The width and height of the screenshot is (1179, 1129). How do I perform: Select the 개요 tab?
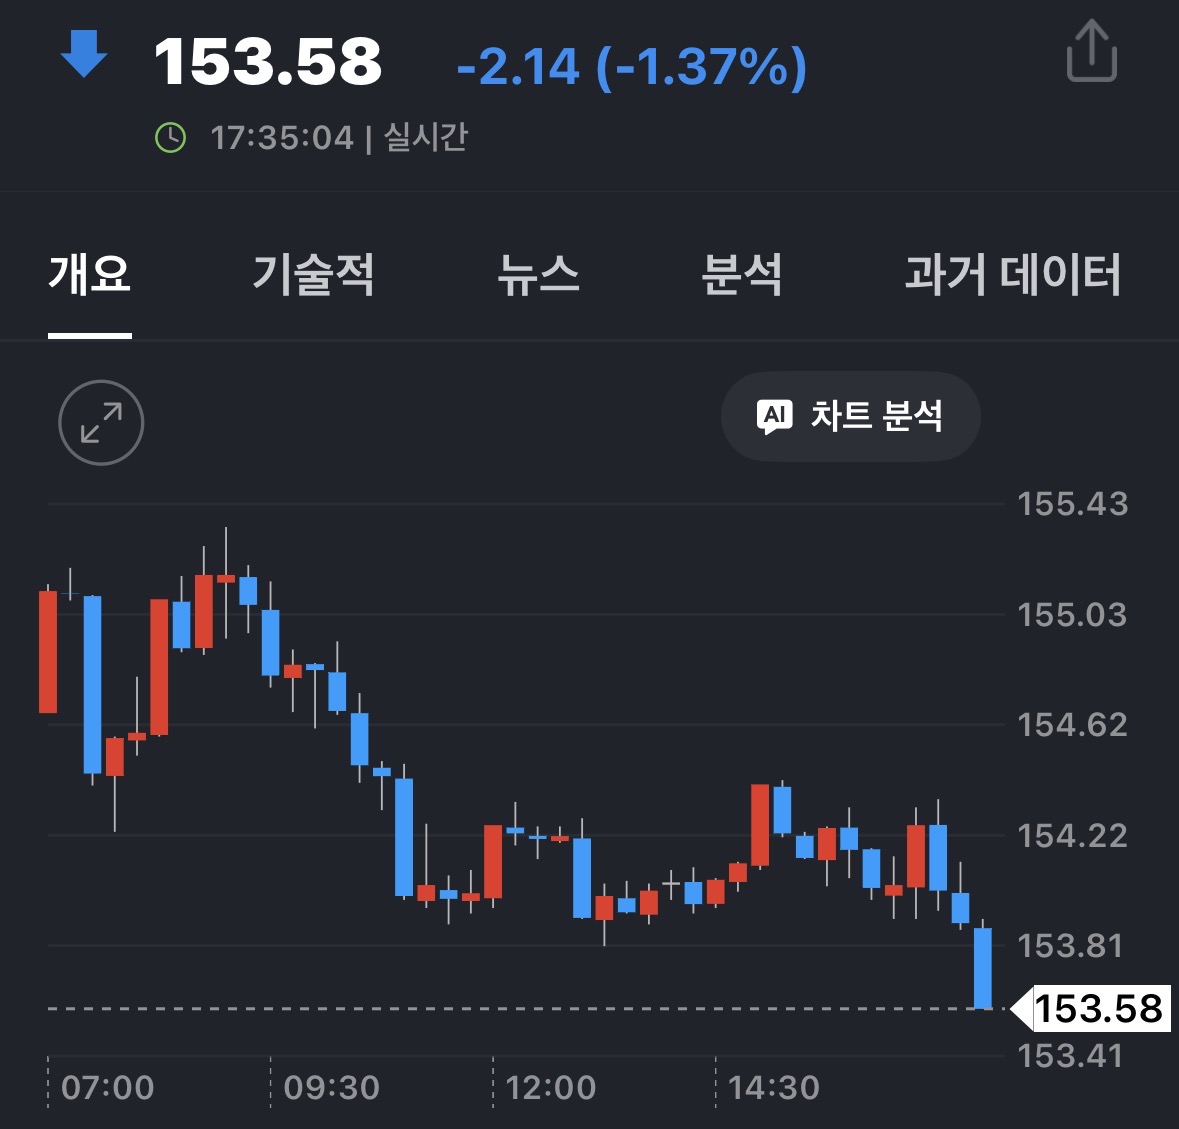[90, 274]
